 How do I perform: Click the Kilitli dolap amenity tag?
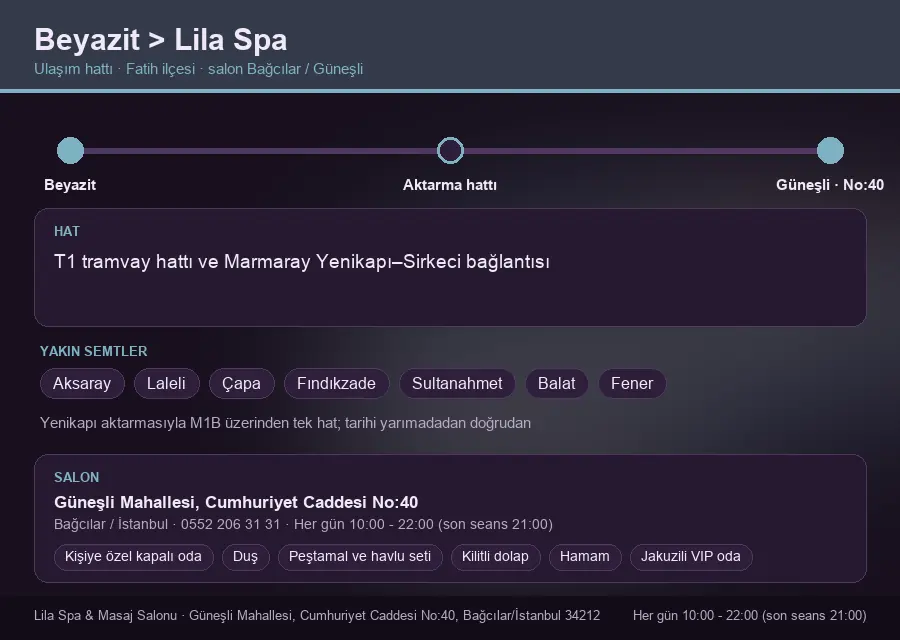pos(495,557)
